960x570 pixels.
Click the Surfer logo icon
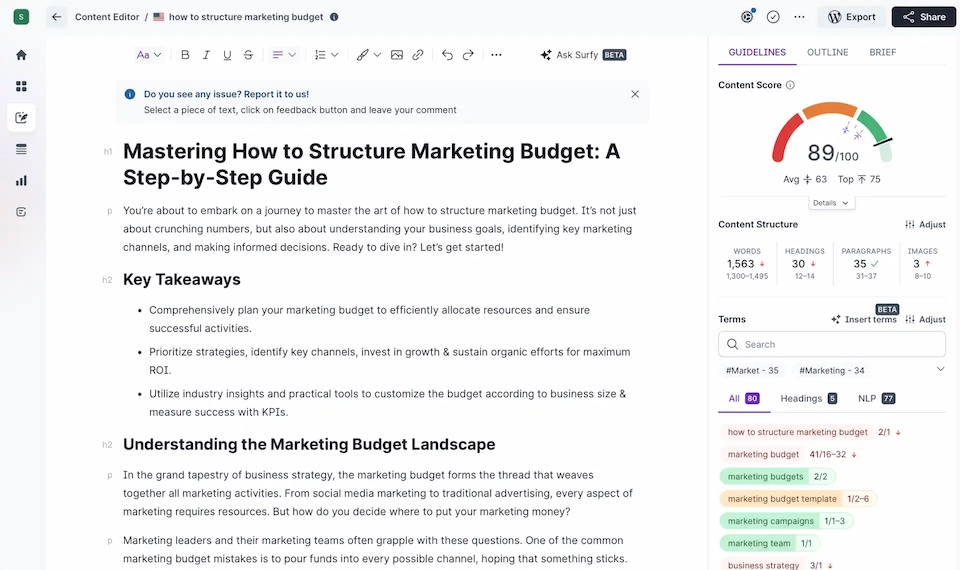(x=21, y=17)
